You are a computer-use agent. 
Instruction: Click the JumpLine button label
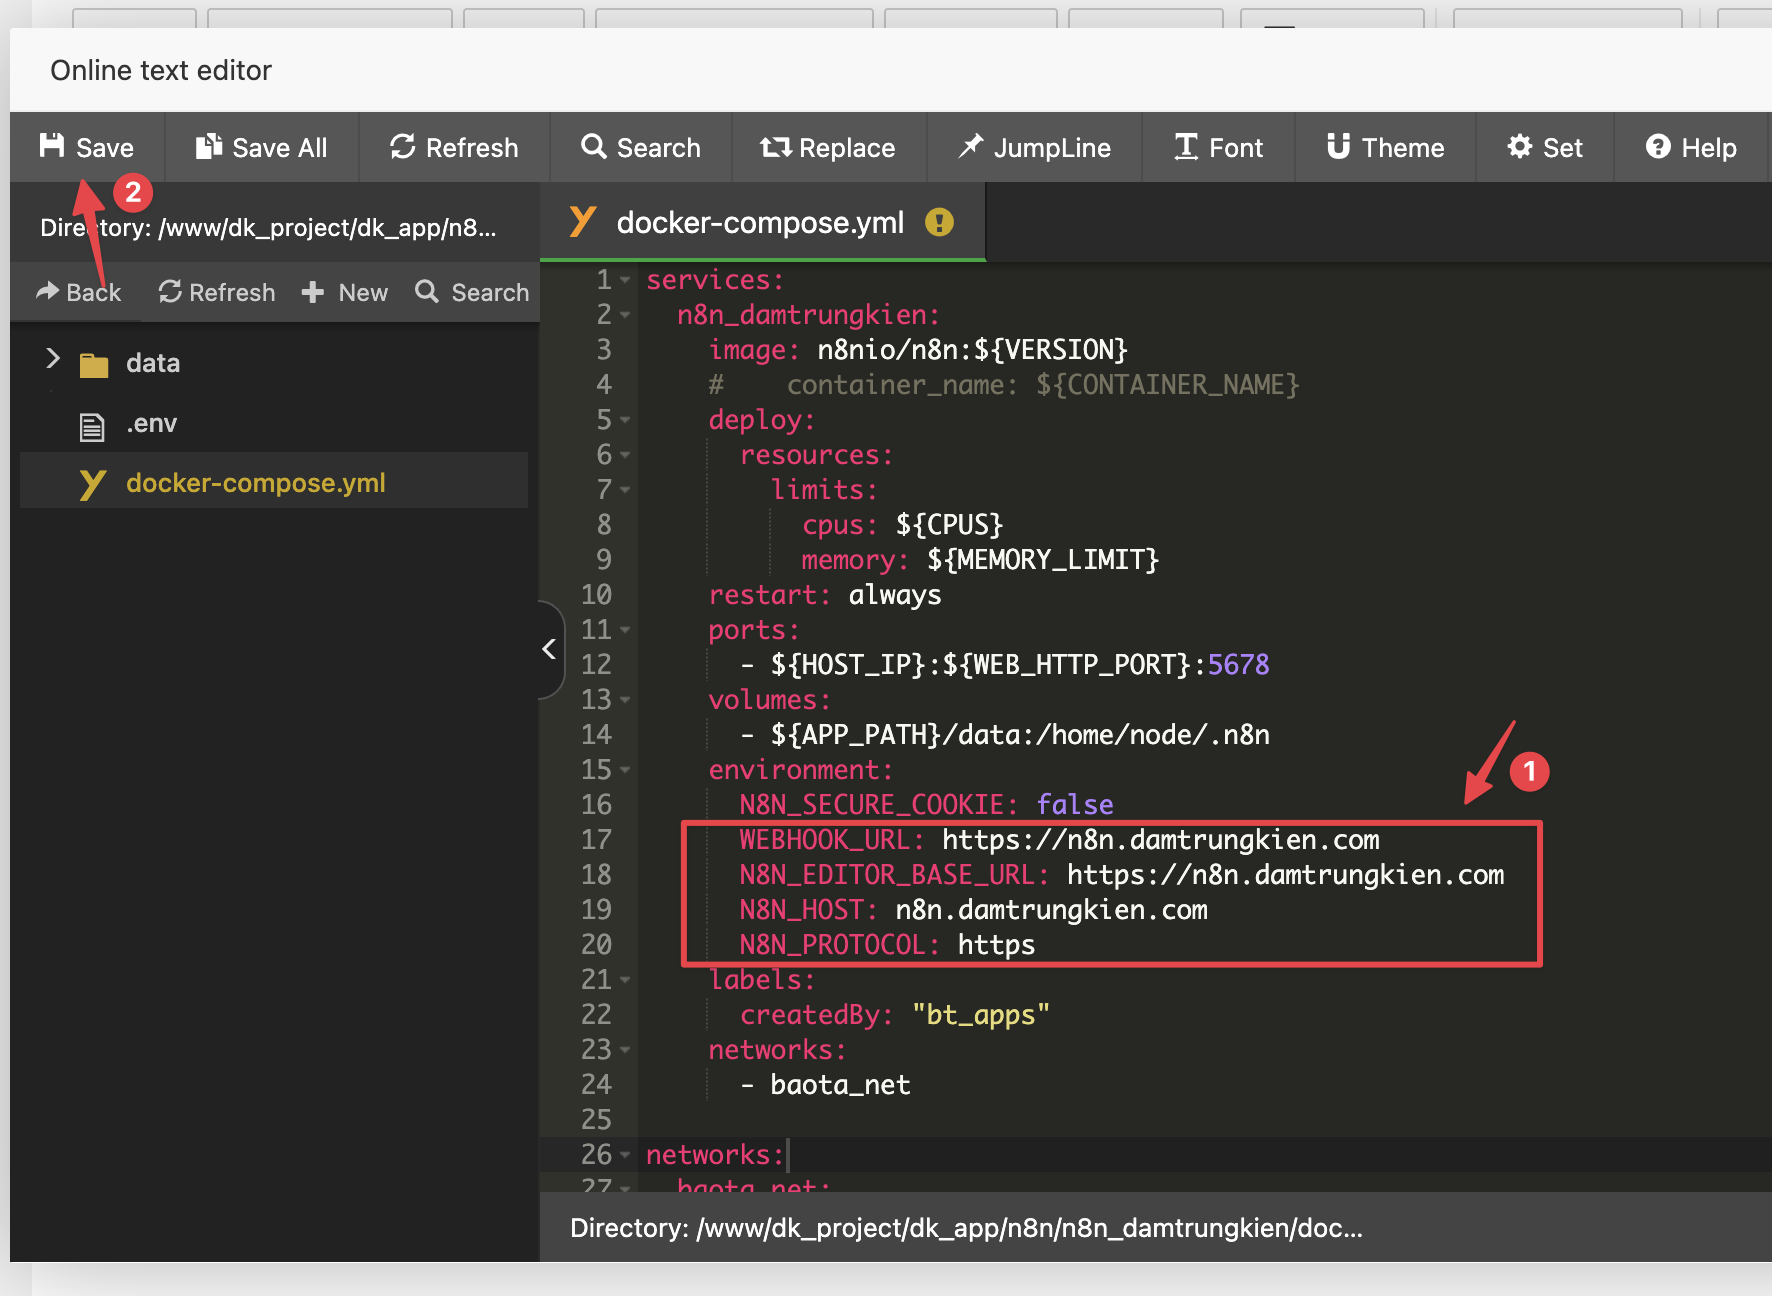coord(1052,148)
